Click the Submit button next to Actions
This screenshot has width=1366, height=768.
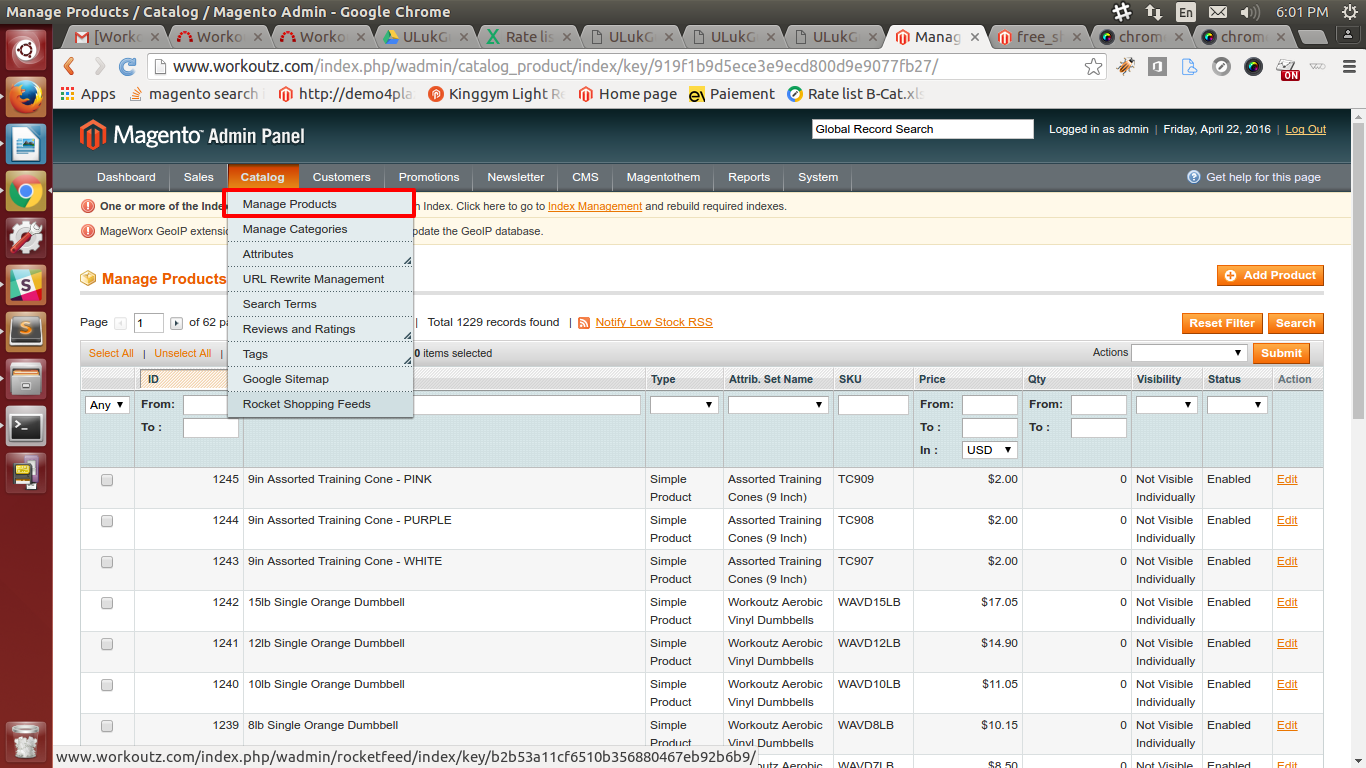[x=1281, y=353]
